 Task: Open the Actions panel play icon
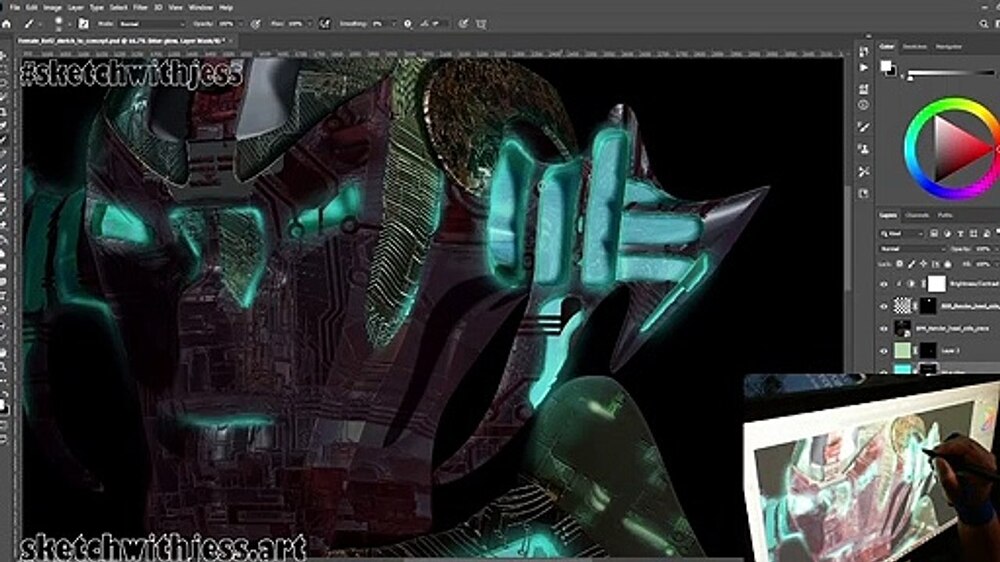864,68
